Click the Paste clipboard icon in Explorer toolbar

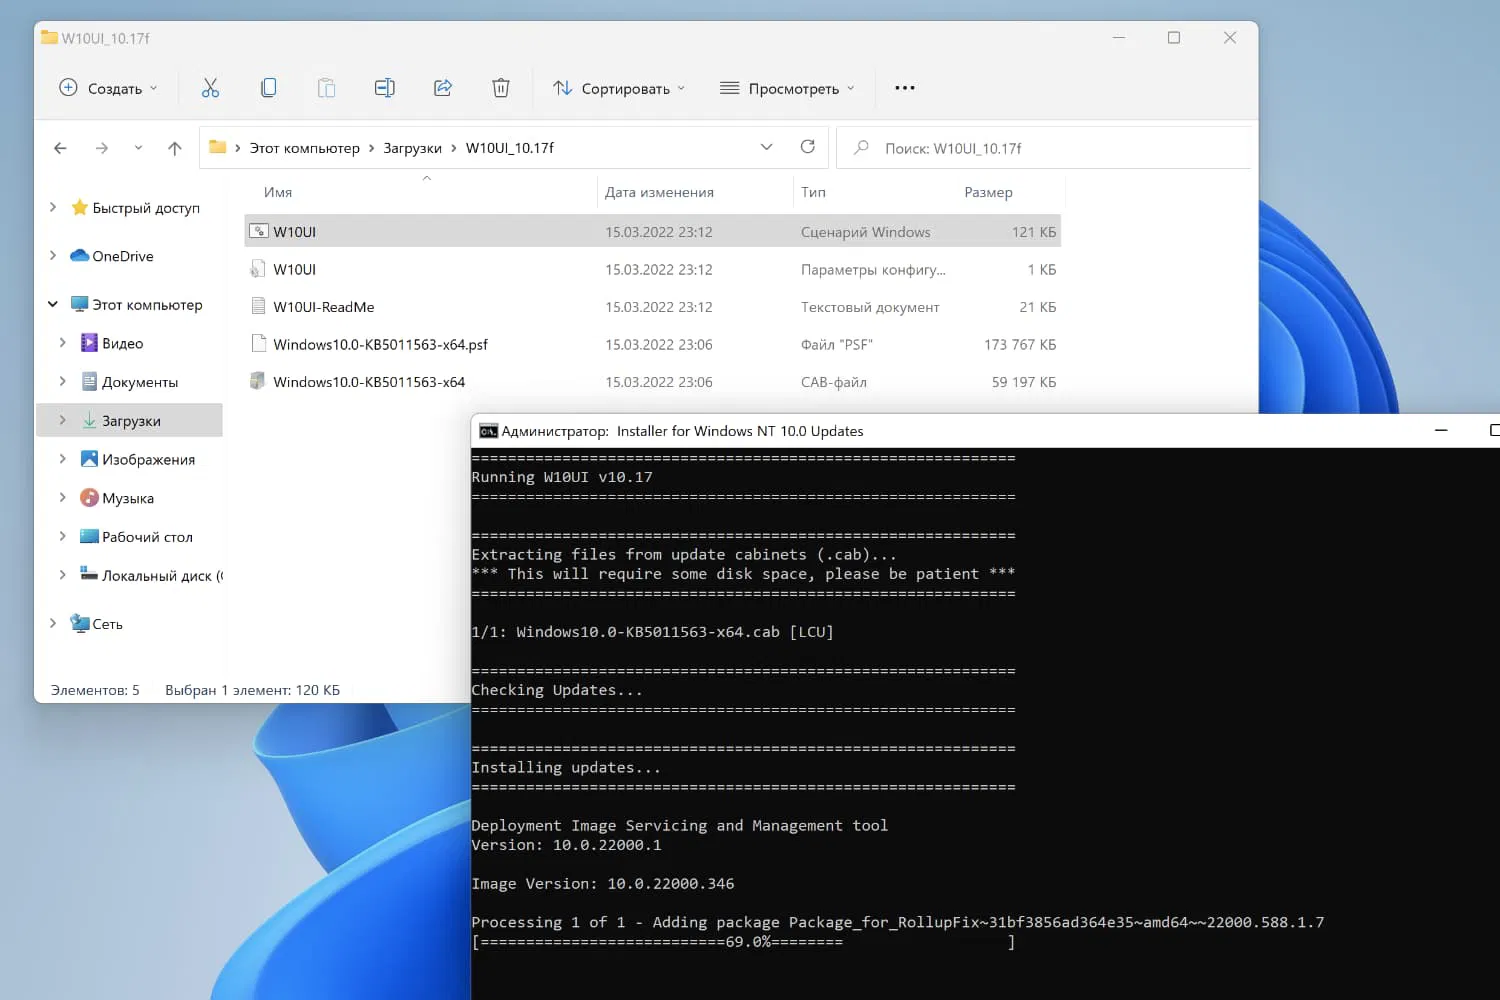coord(326,88)
